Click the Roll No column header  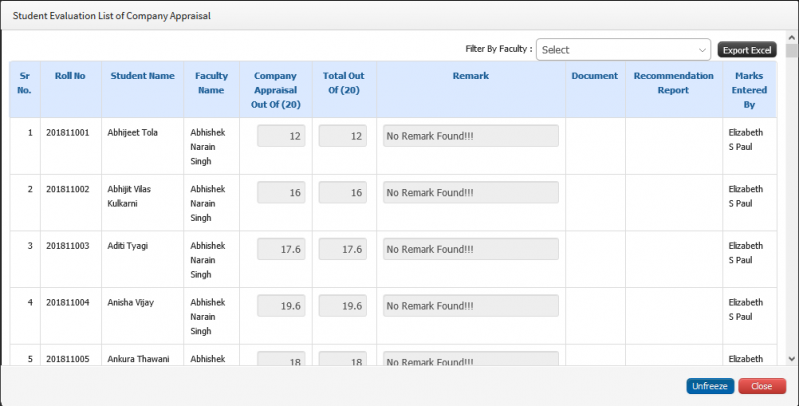tap(70, 75)
